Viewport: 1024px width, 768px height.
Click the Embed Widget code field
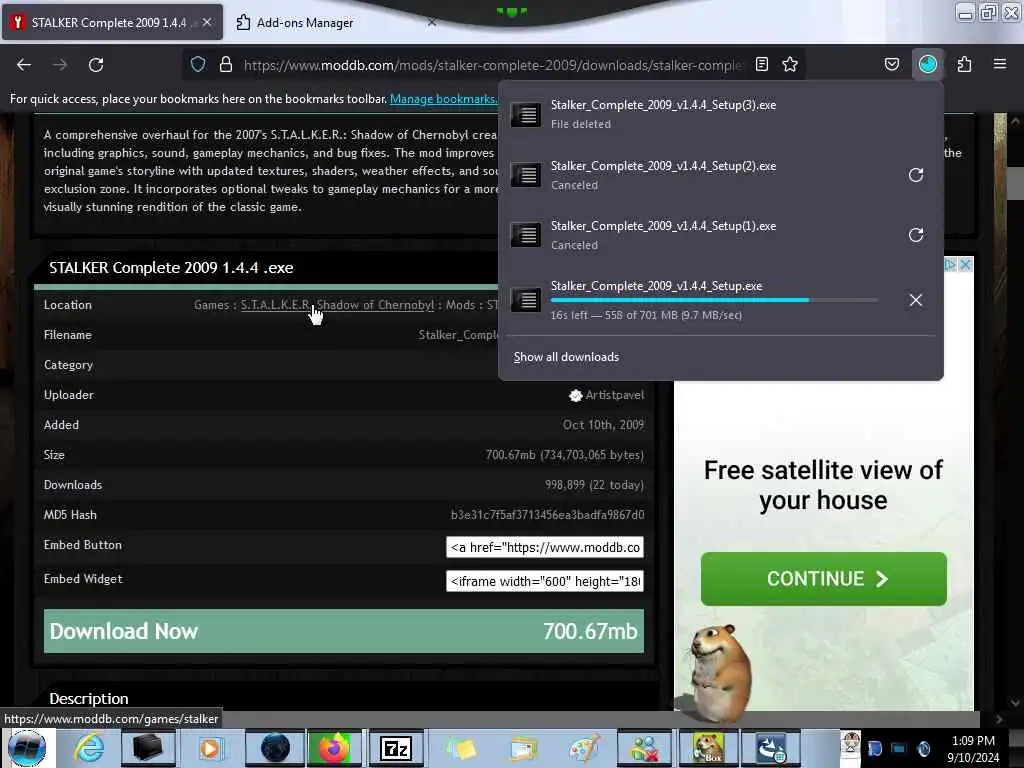545,581
